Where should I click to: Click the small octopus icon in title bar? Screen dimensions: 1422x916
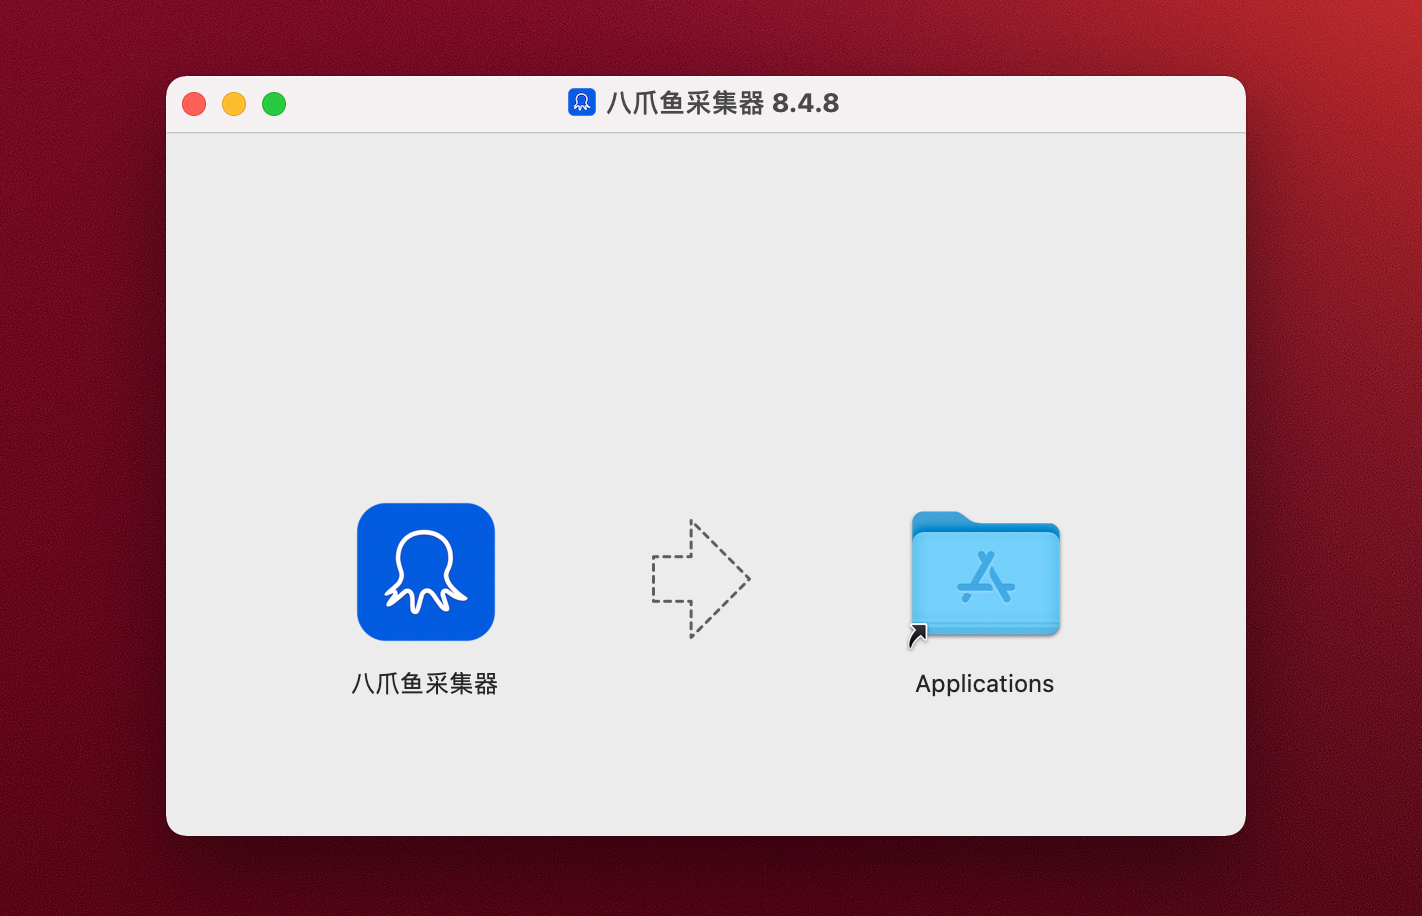582,102
